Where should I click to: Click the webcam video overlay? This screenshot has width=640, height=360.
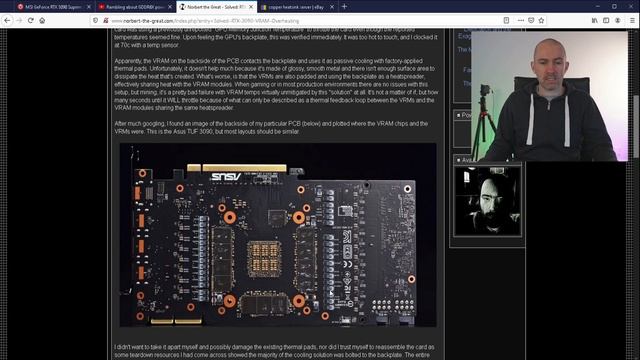click(x=549, y=96)
